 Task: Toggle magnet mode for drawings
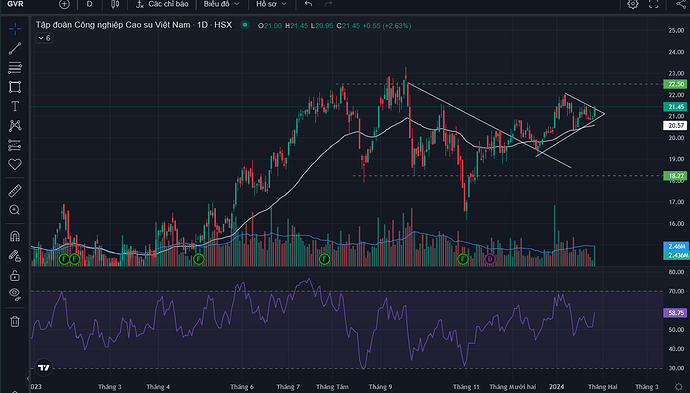click(x=15, y=236)
